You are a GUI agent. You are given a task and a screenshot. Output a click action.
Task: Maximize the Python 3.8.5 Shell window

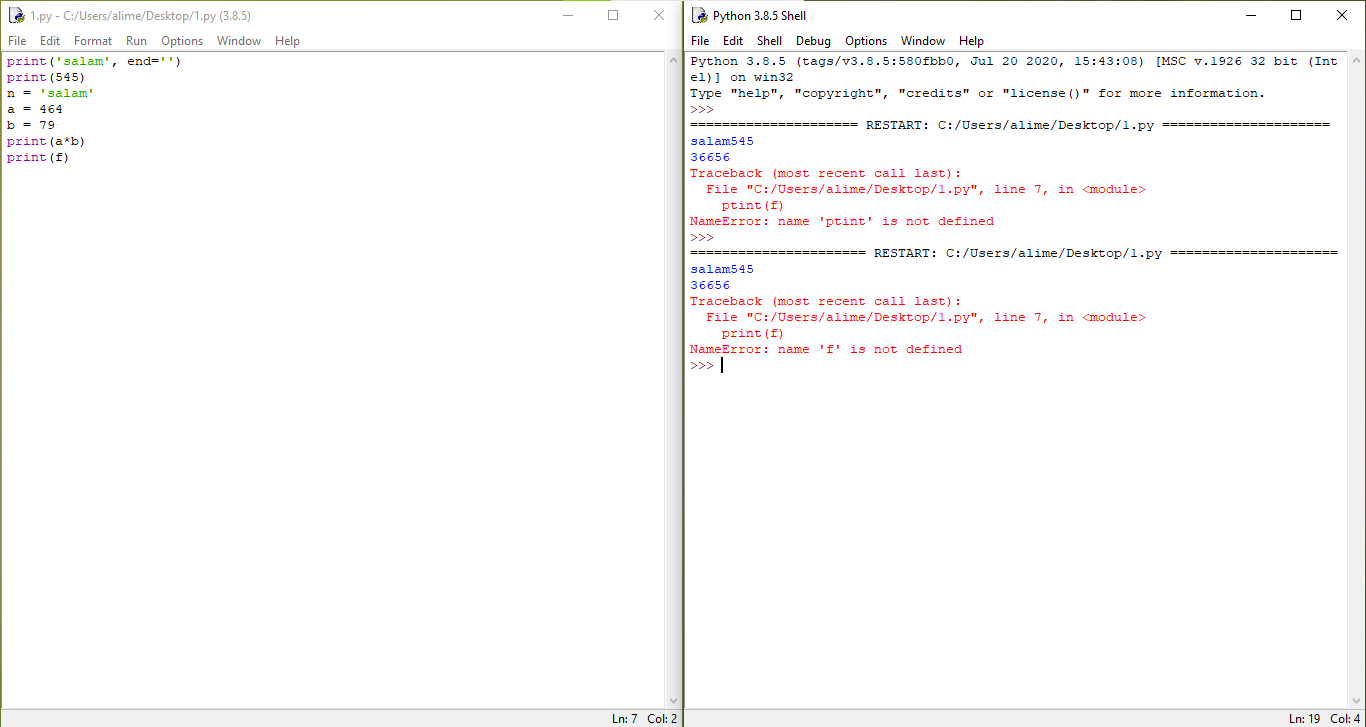tap(1296, 15)
